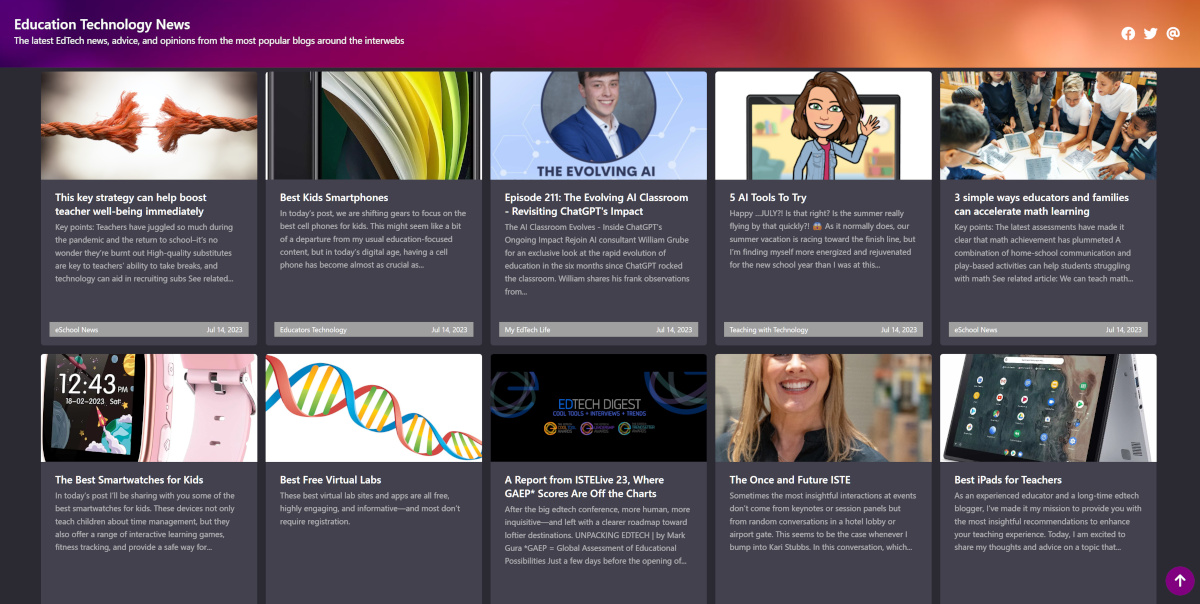Open the '5 AI Tools To Try' title
The width and height of the screenshot is (1200, 604).
pos(768,197)
